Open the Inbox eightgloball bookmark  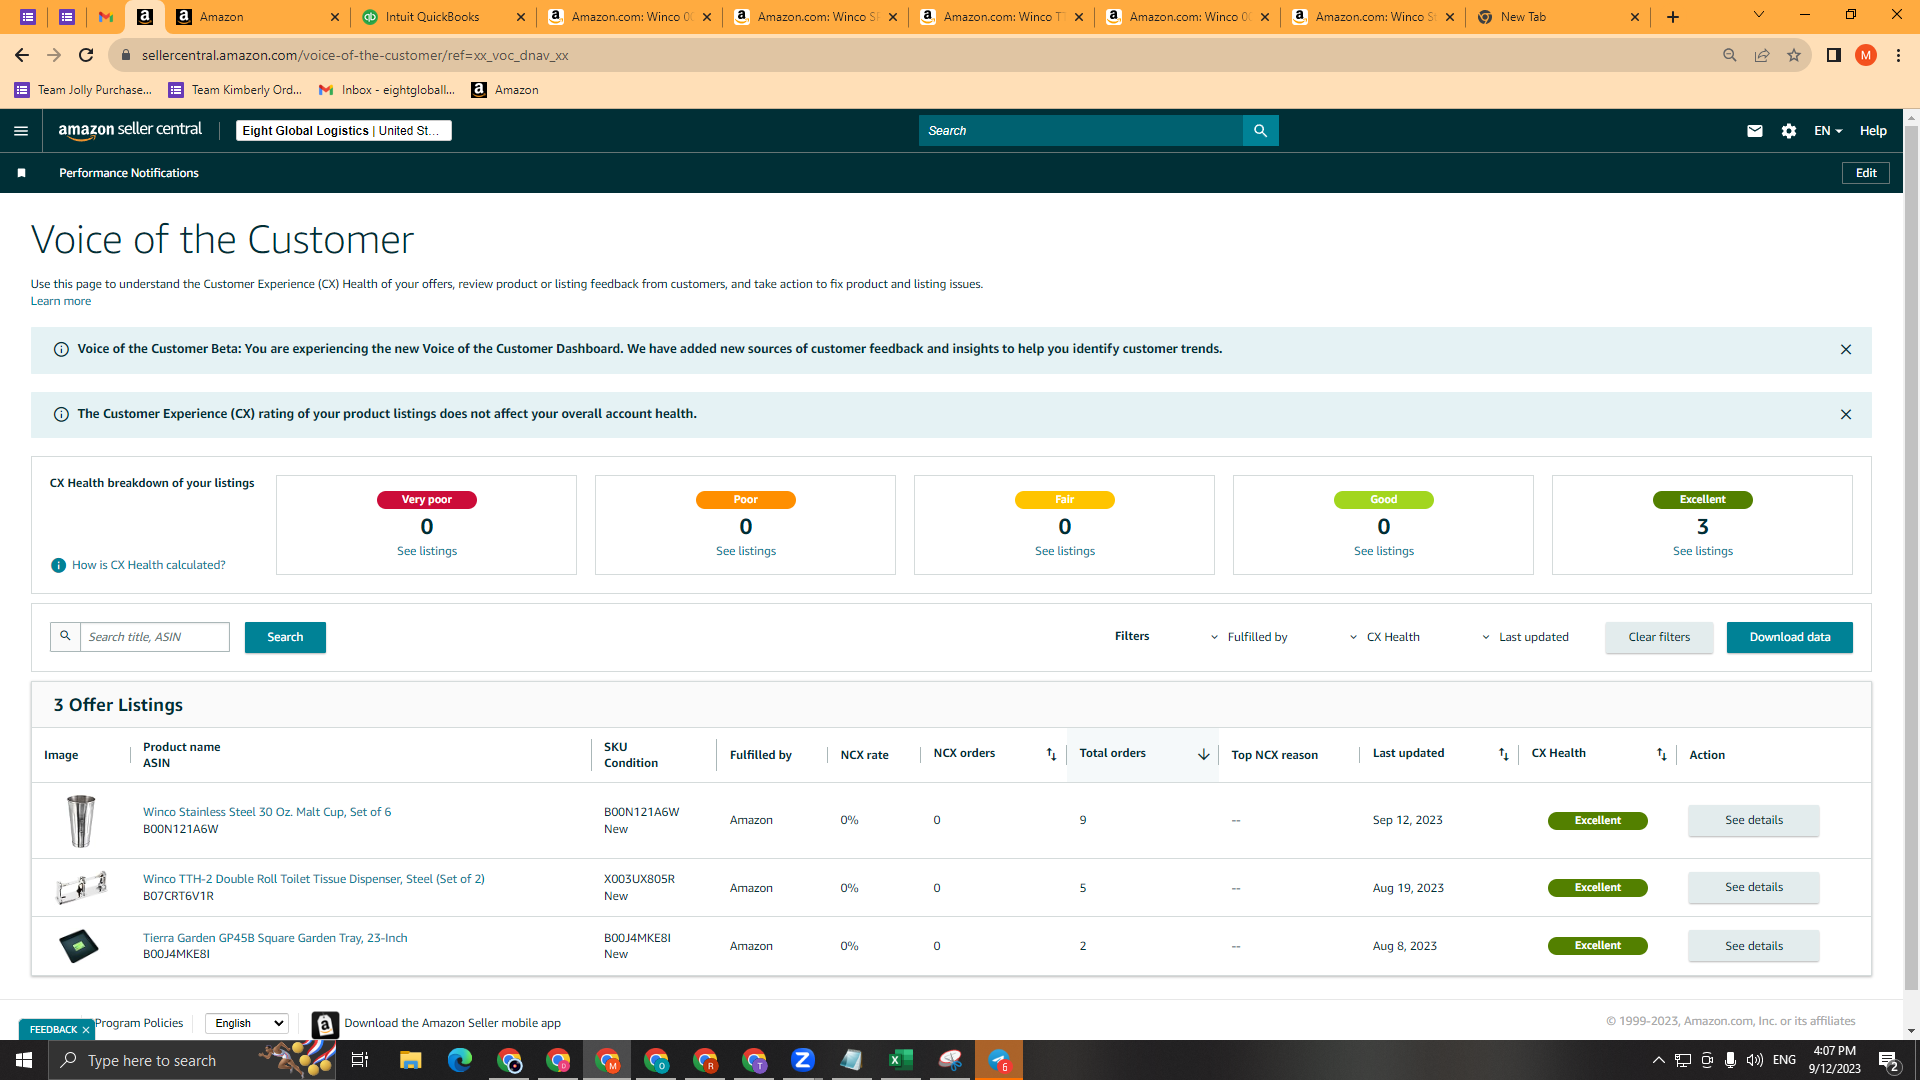(x=387, y=90)
